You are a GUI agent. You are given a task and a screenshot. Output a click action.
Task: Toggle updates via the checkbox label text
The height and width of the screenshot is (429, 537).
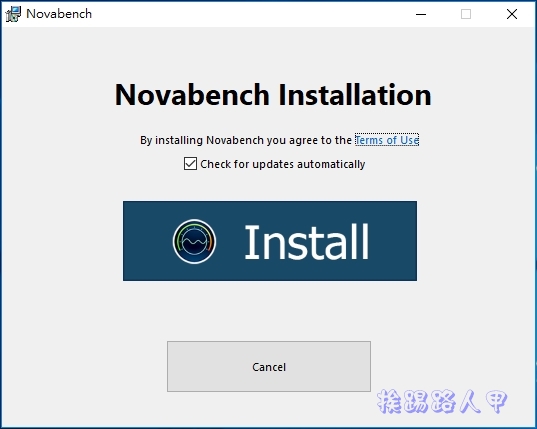pos(283,164)
